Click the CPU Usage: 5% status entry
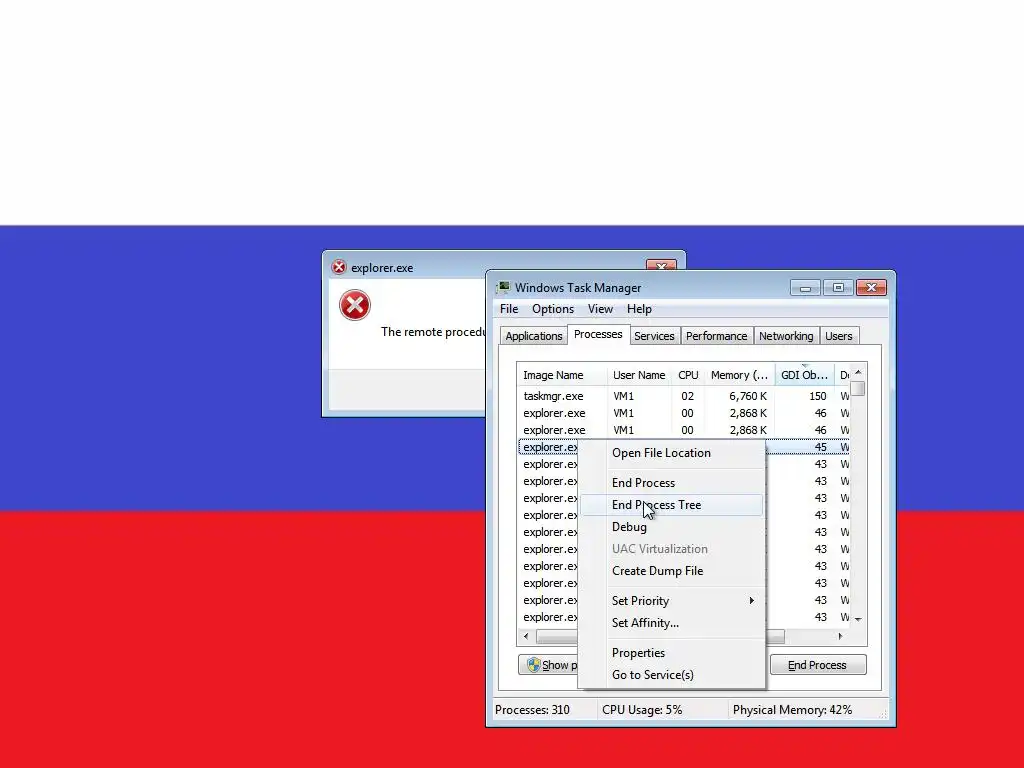 [x=642, y=710]
